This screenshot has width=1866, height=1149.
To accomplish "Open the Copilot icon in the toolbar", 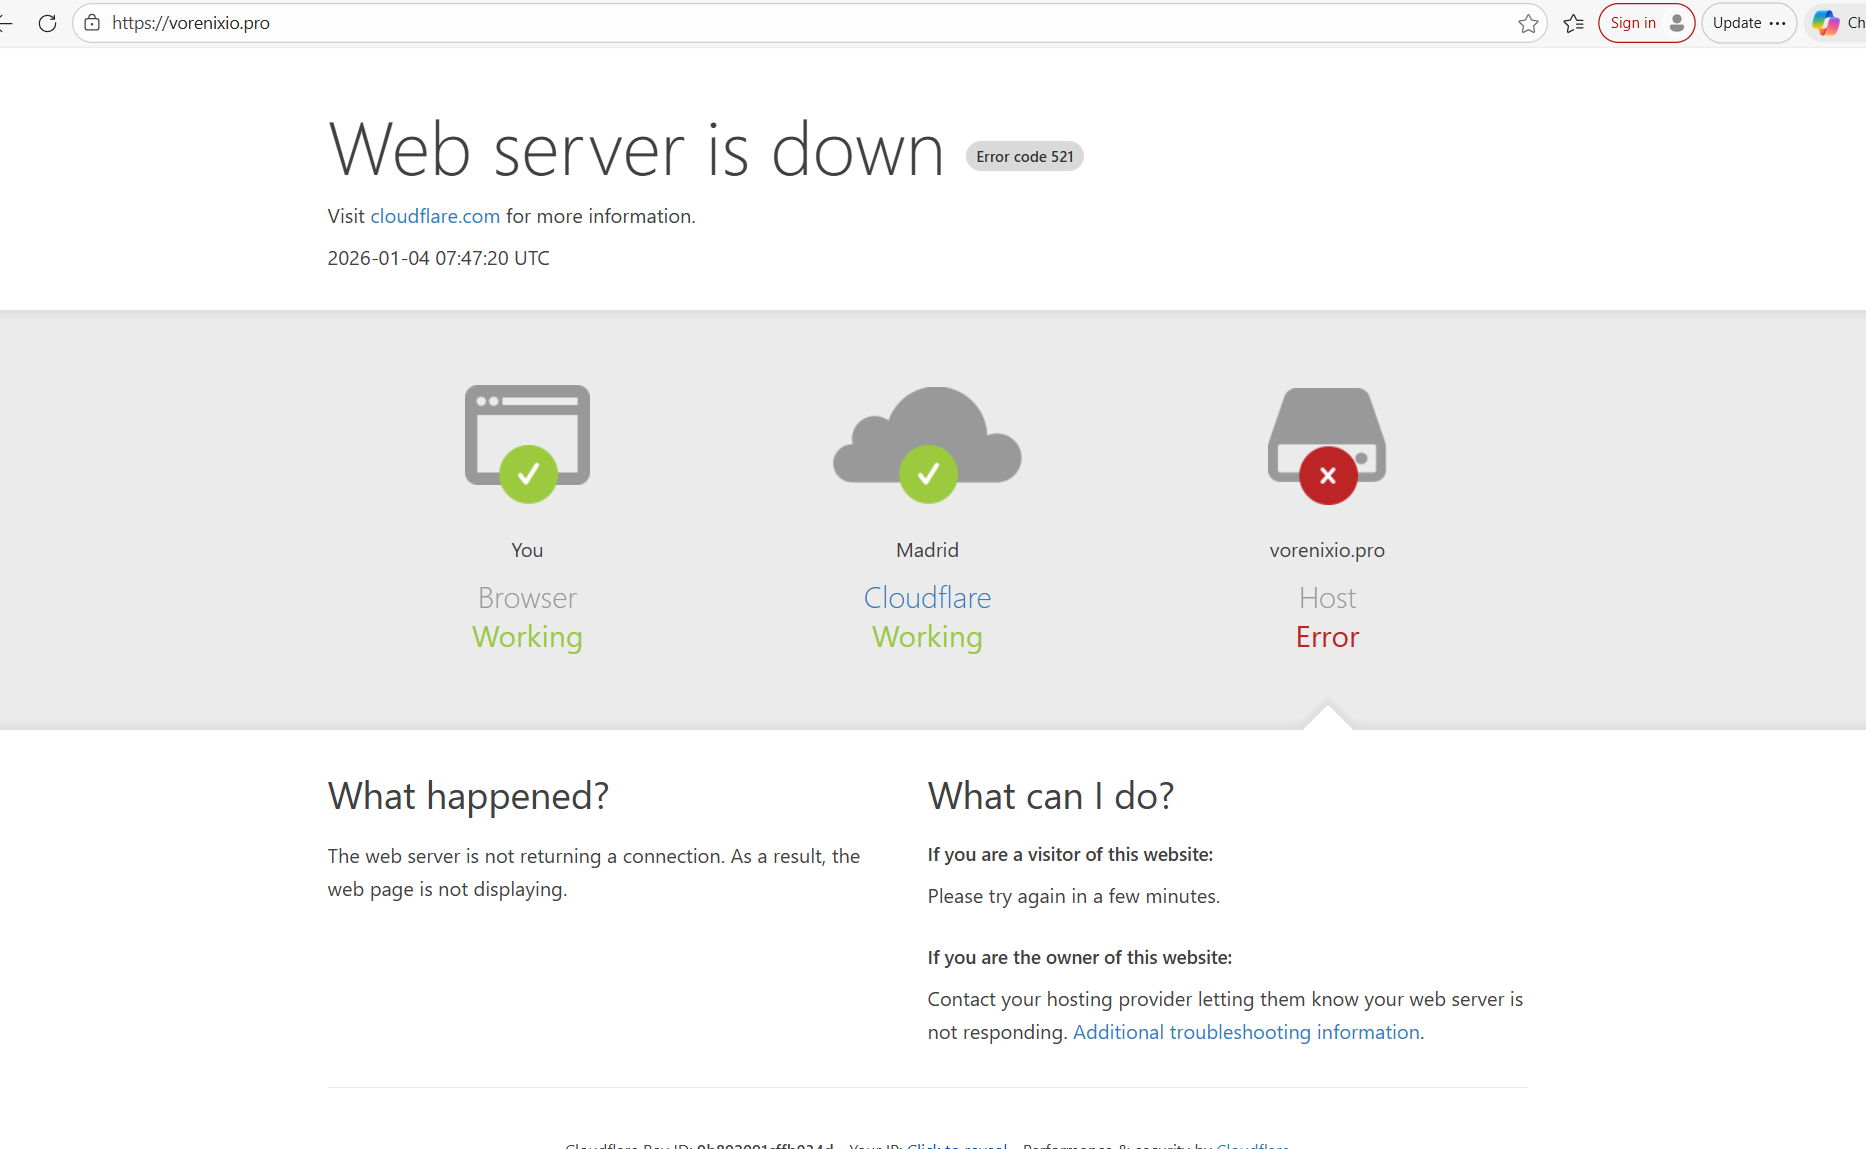I will click(1825, 23).
